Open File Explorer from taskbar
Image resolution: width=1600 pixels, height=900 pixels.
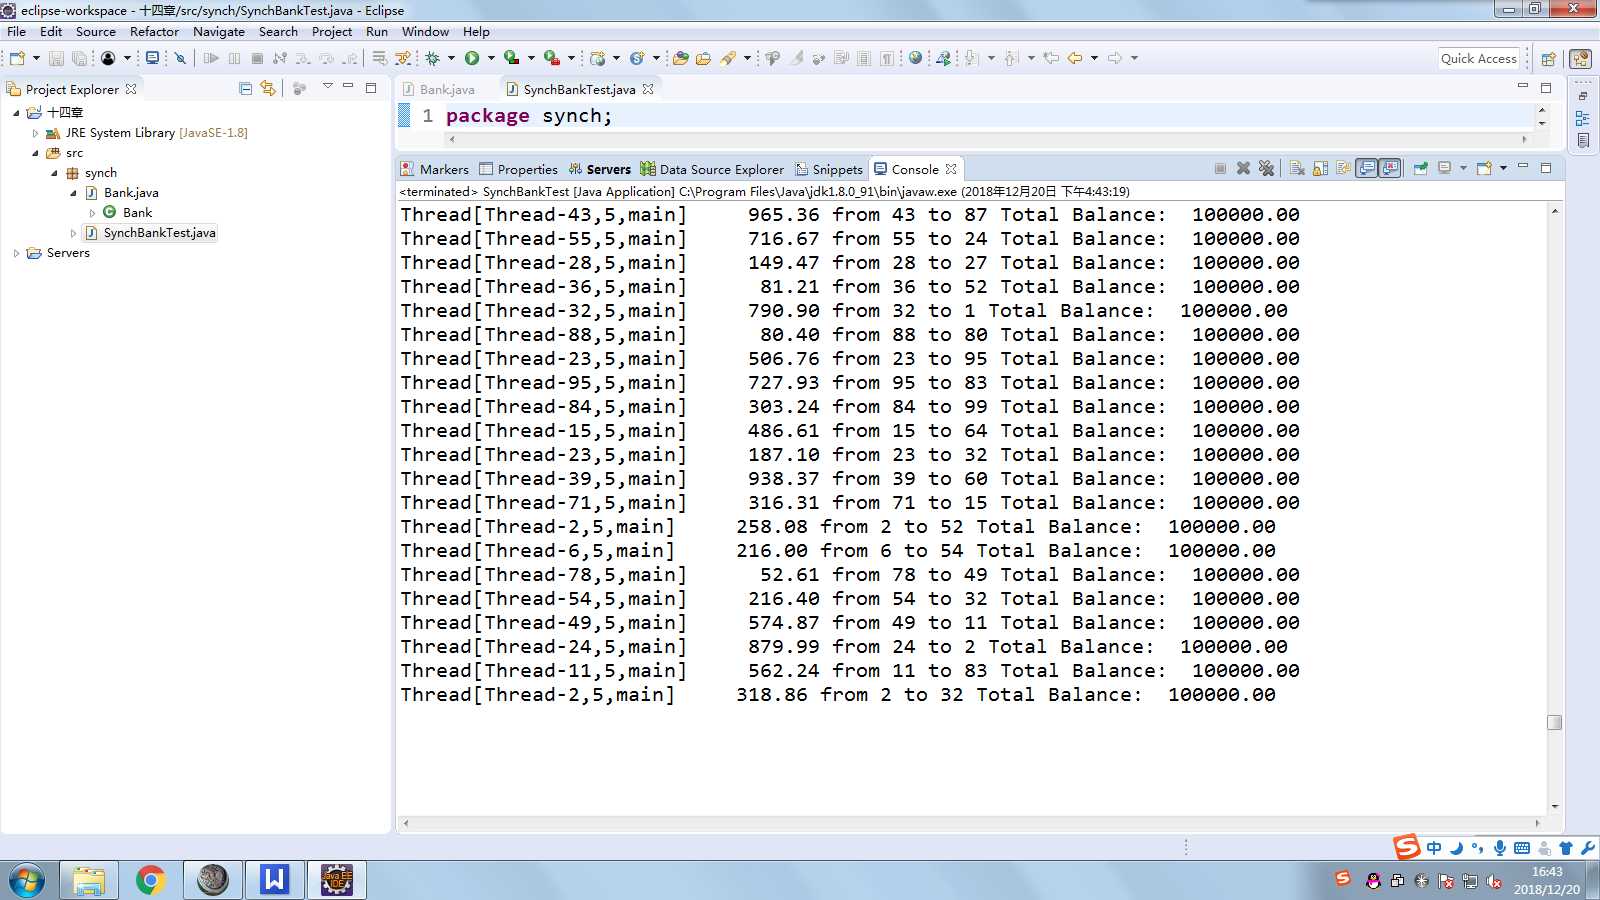click(x=89, y=880)
